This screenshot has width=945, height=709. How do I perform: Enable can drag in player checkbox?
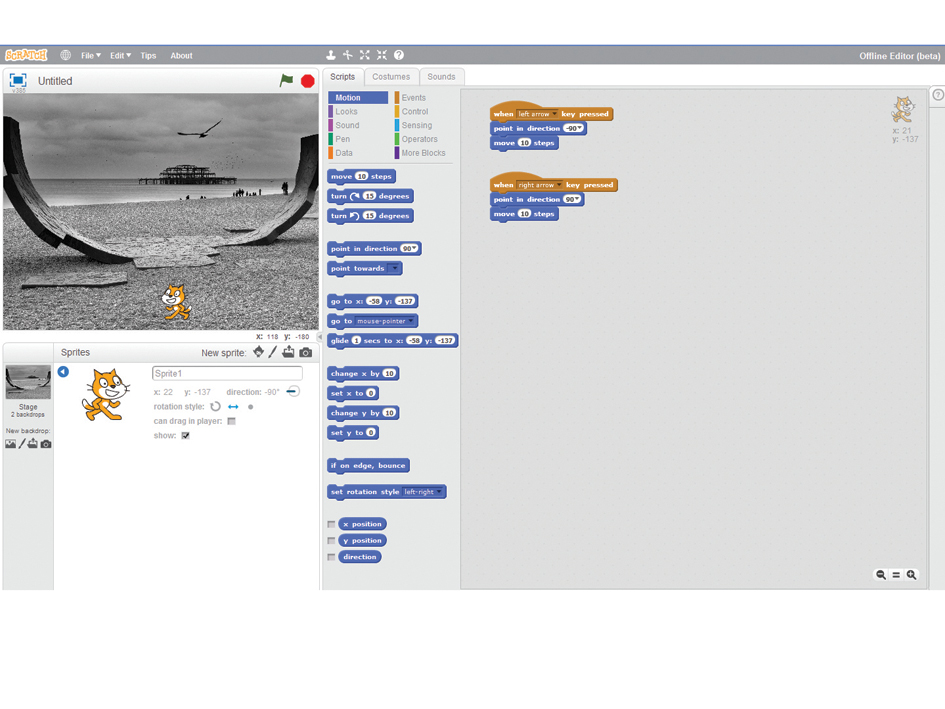[x=231, y=421]
